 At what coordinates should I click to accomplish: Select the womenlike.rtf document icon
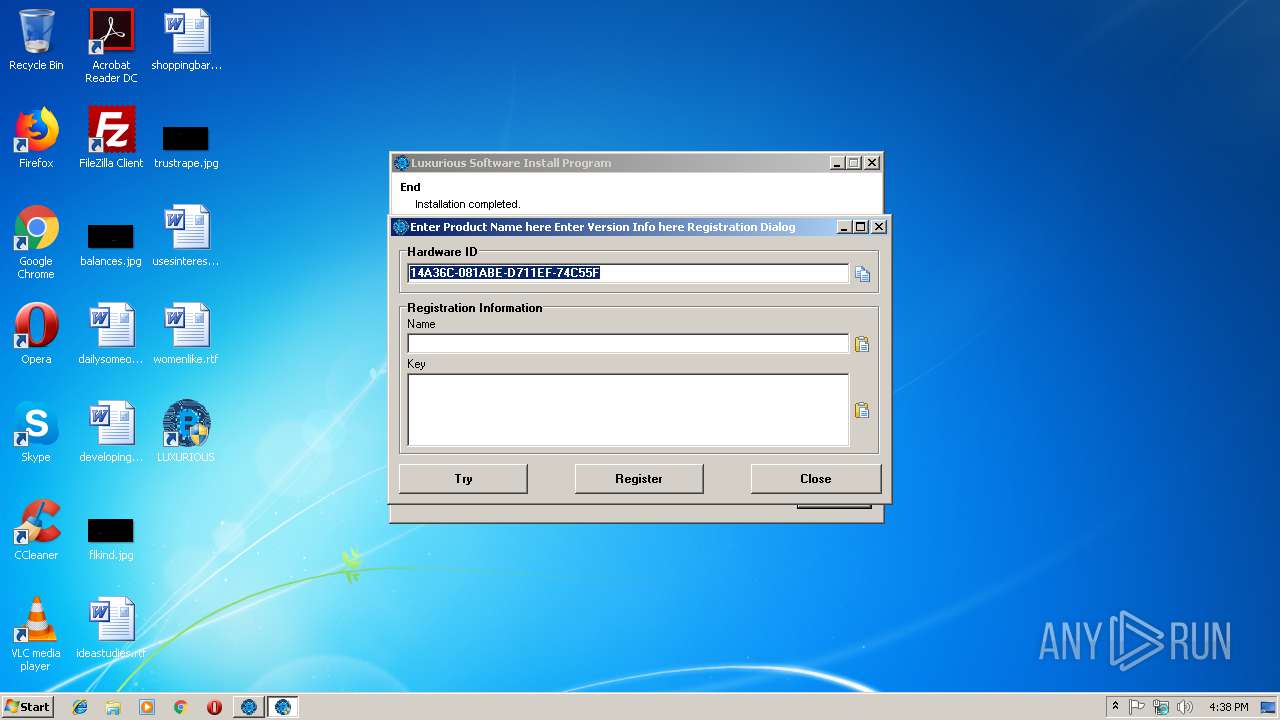click(186, 334)
